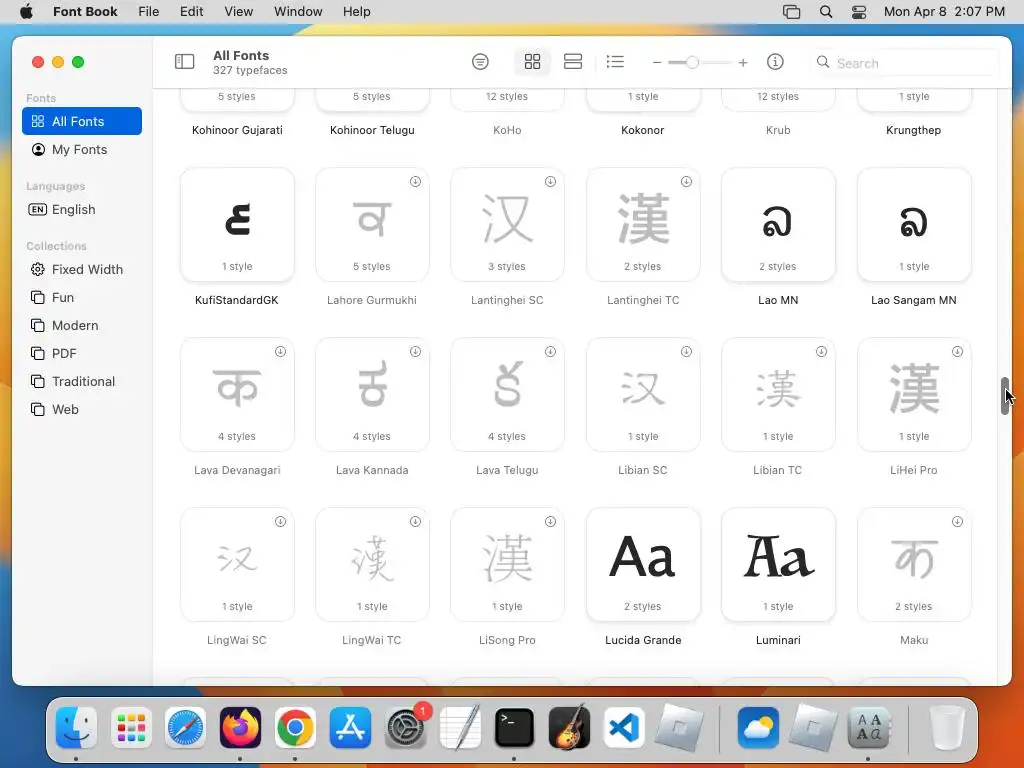The height and width of the screenshot is (768, 1024).
Task: Download Libian SC via its download icon
Action: pos(686,351)
